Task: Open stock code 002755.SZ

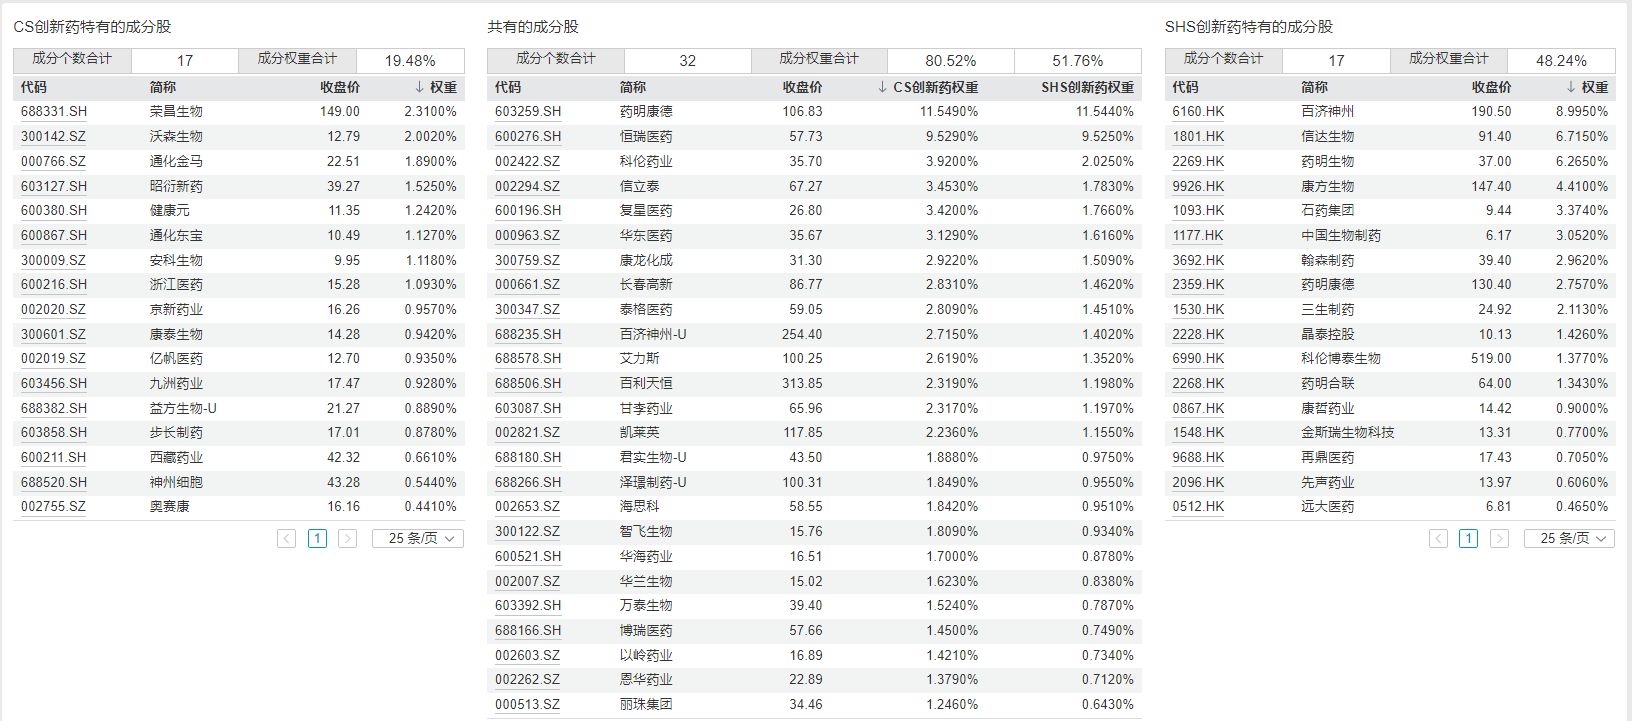Action: point(54,507)
